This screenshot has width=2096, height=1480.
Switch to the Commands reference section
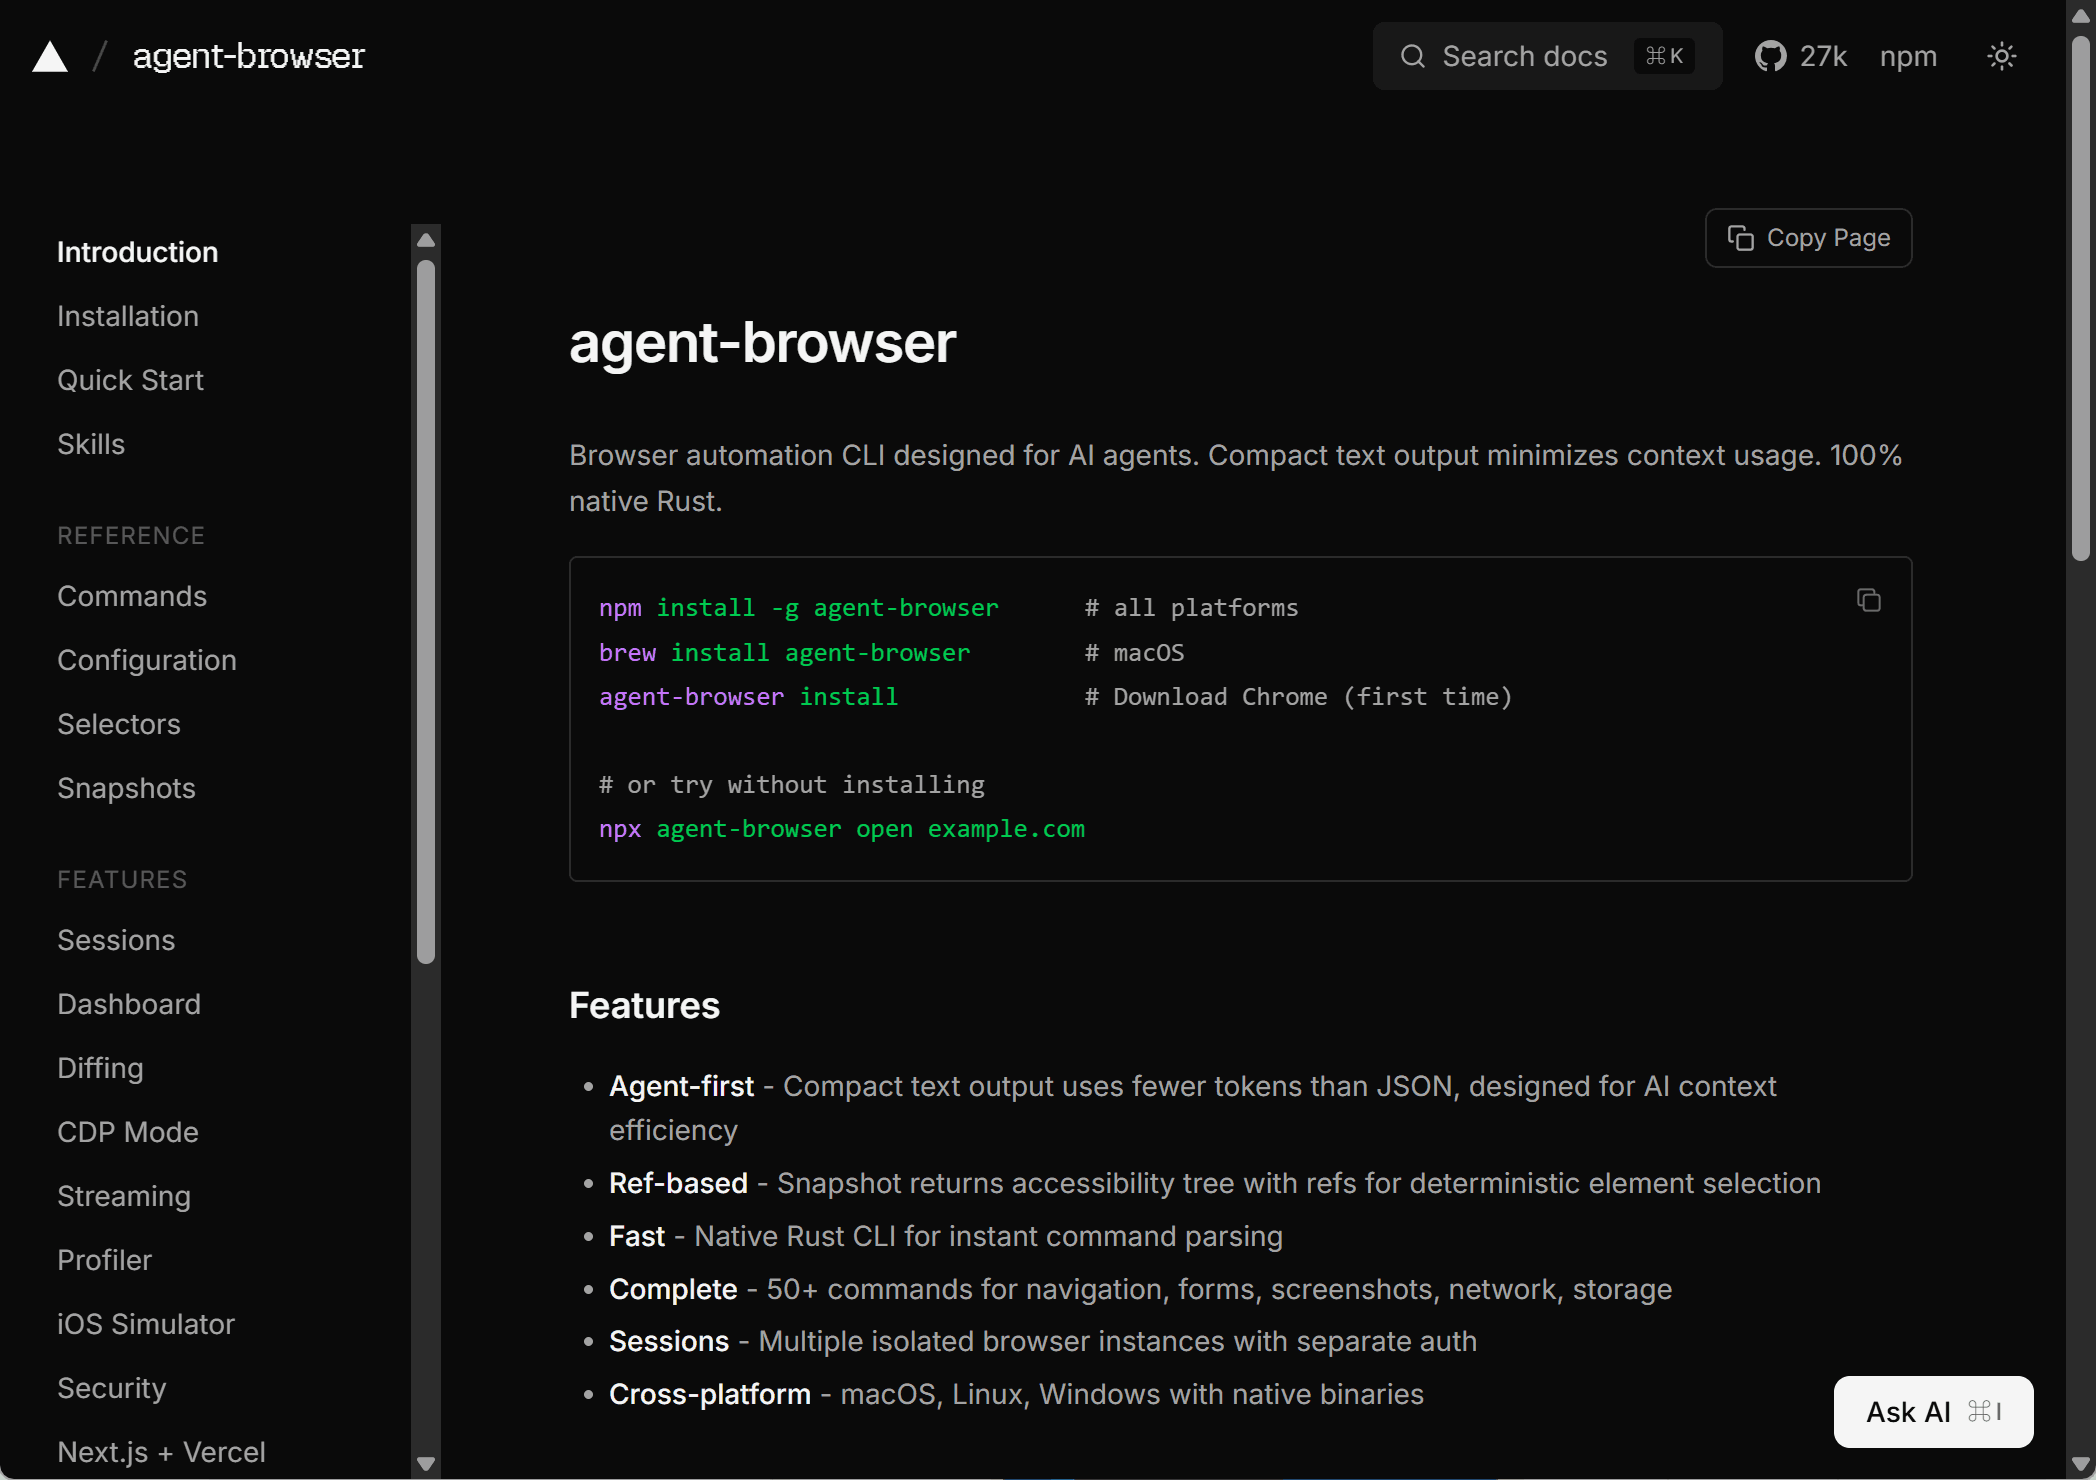coord(131,596)
